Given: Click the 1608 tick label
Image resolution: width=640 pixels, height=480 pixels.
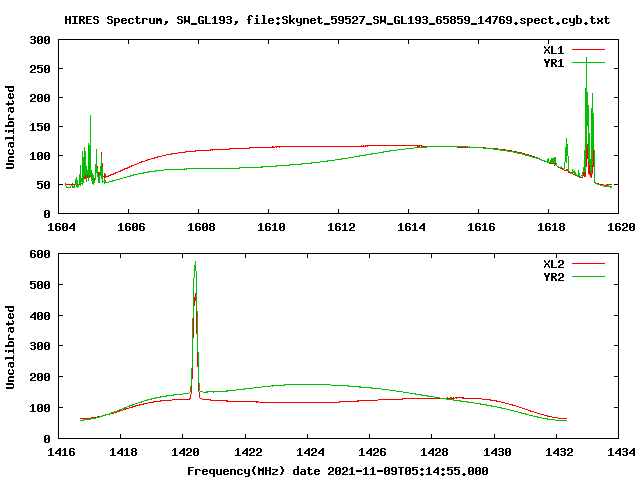Looking at the screenshot, I should [x=201, y=227].
